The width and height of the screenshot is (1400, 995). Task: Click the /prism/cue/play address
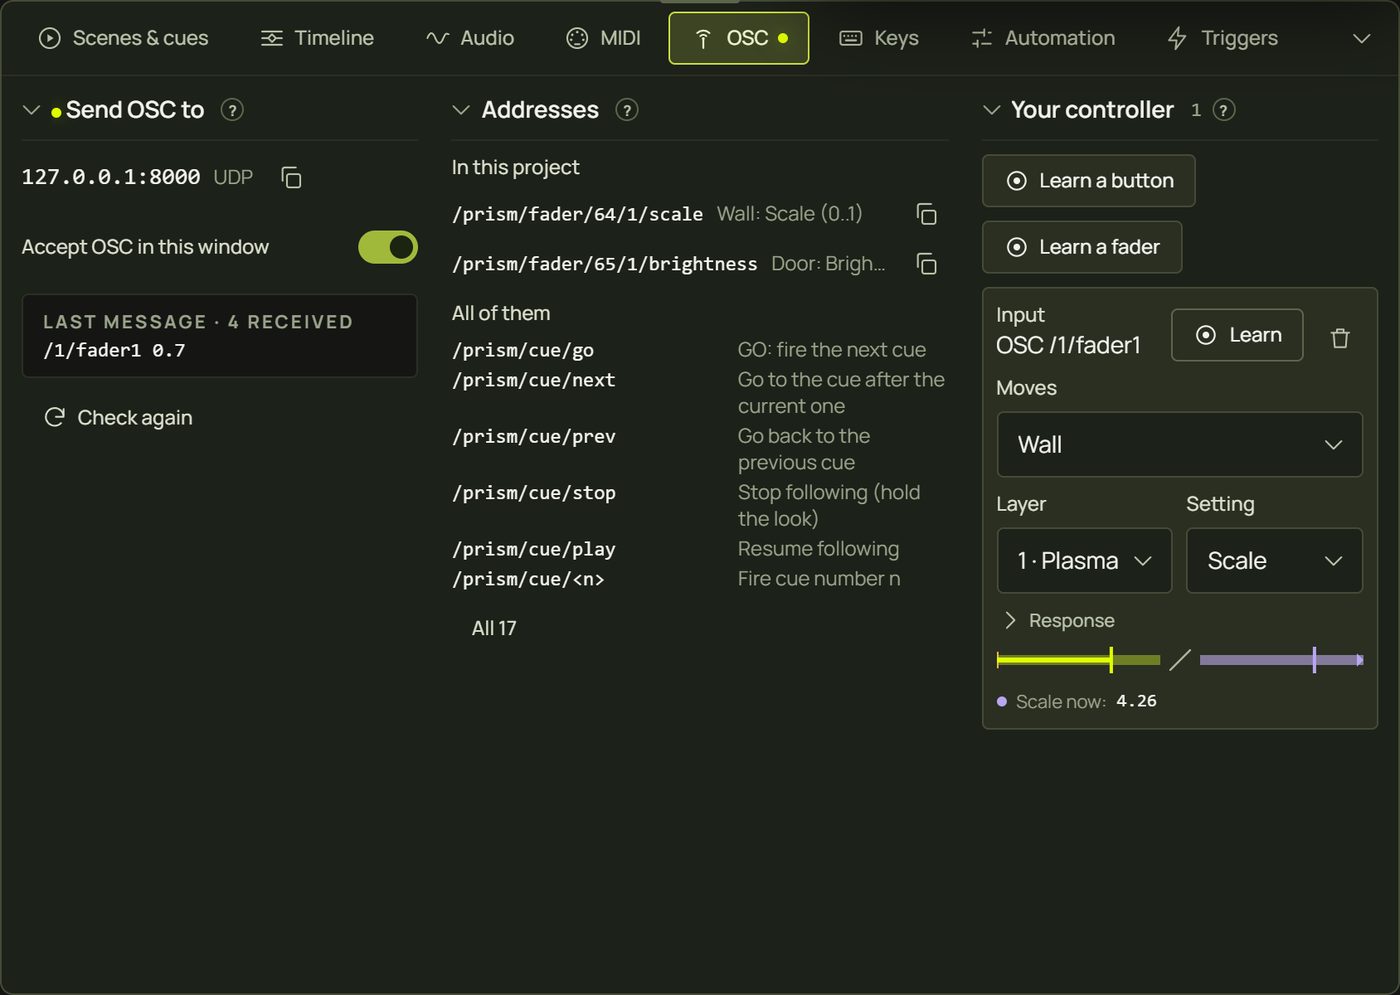click(x=534, y=549)
